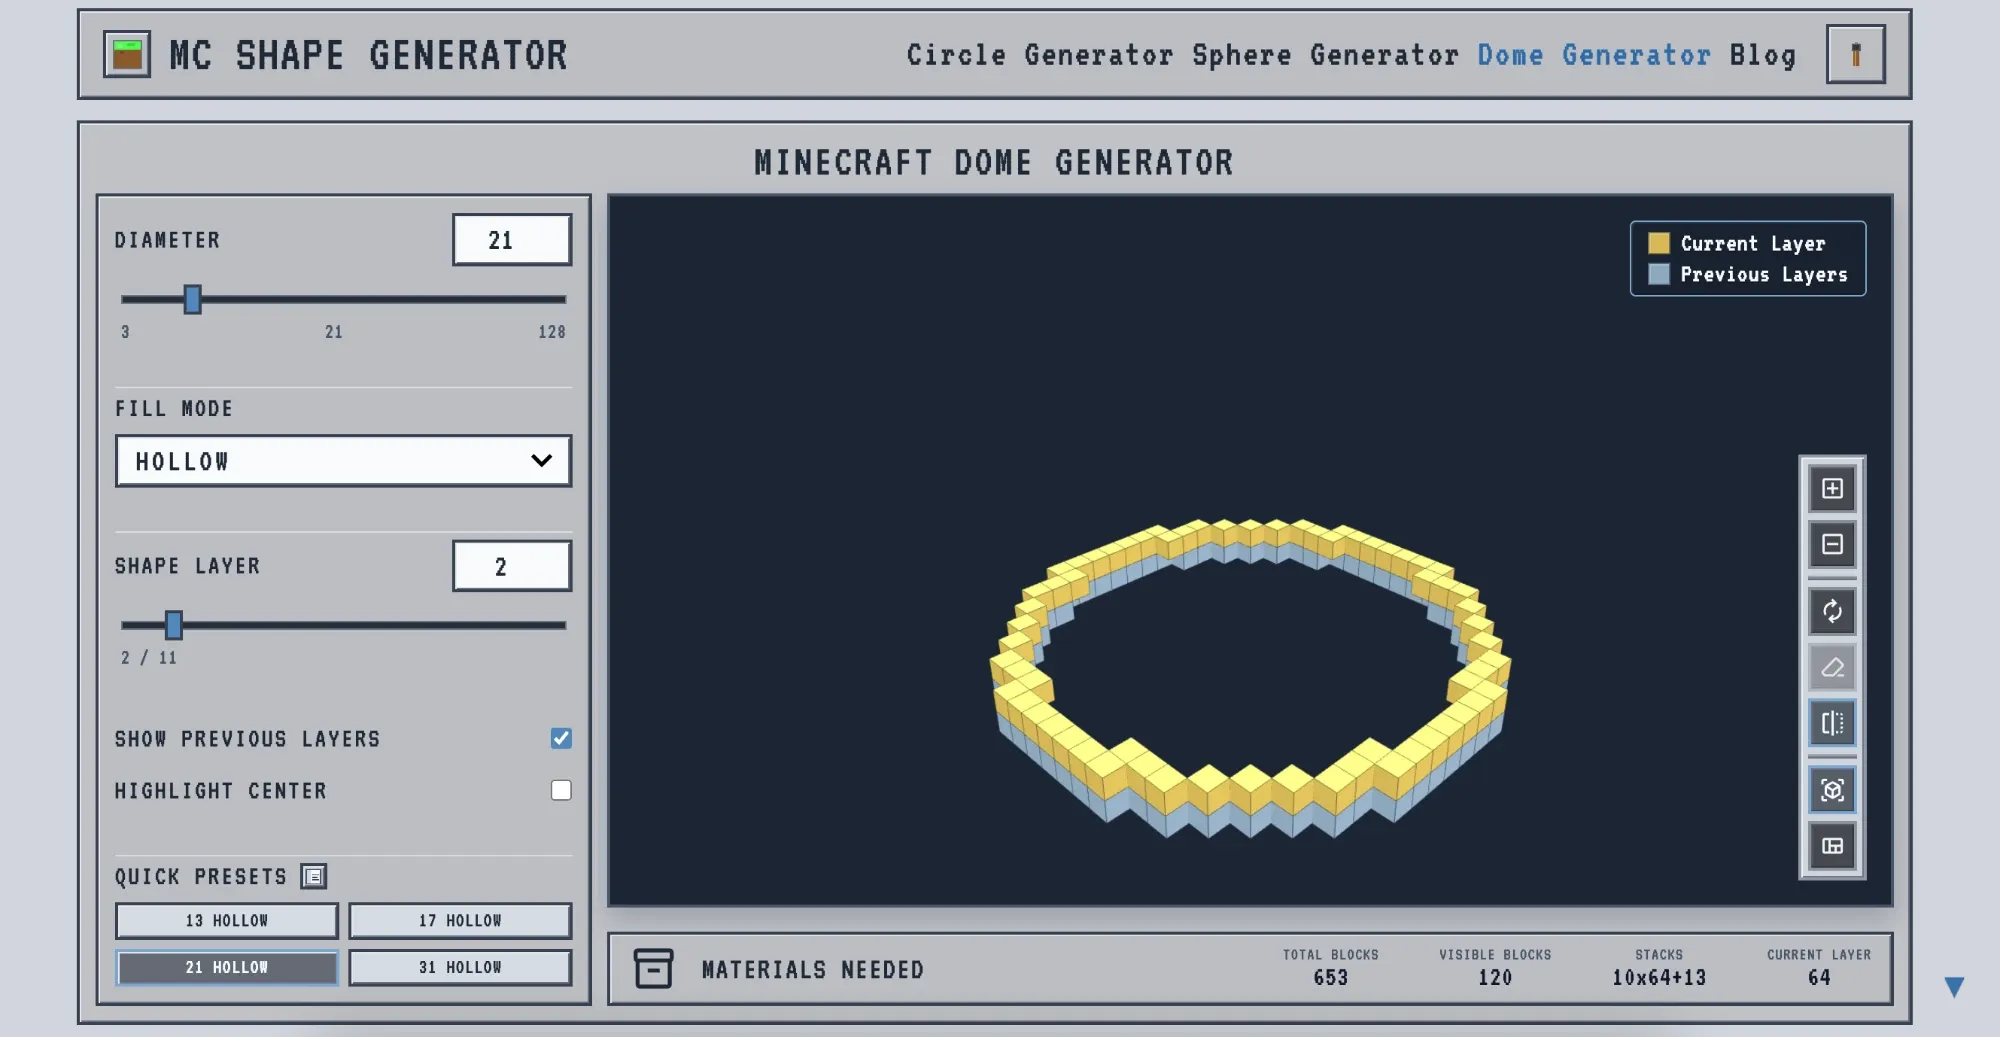
Task: Click the Current Layer count 64
Action: [x=1819, y=978]
